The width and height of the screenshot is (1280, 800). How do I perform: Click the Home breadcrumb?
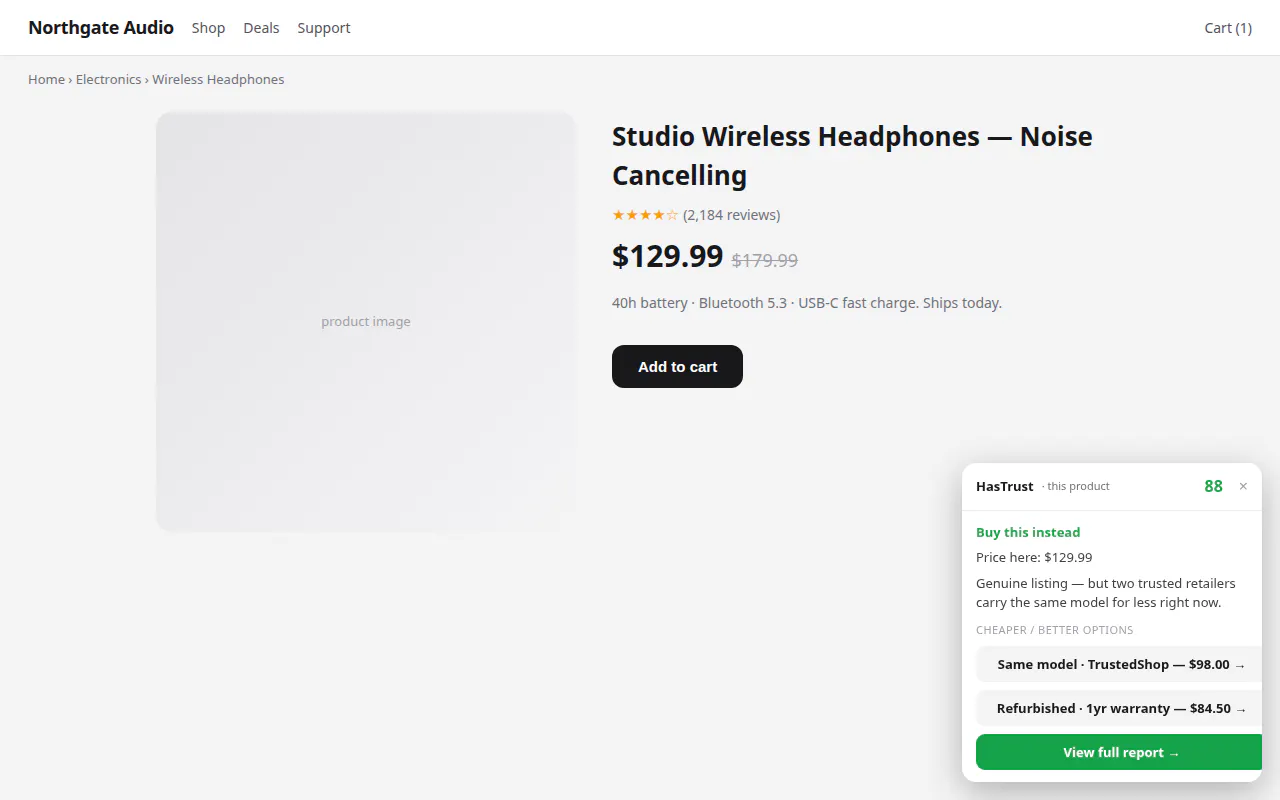[46, 79]
